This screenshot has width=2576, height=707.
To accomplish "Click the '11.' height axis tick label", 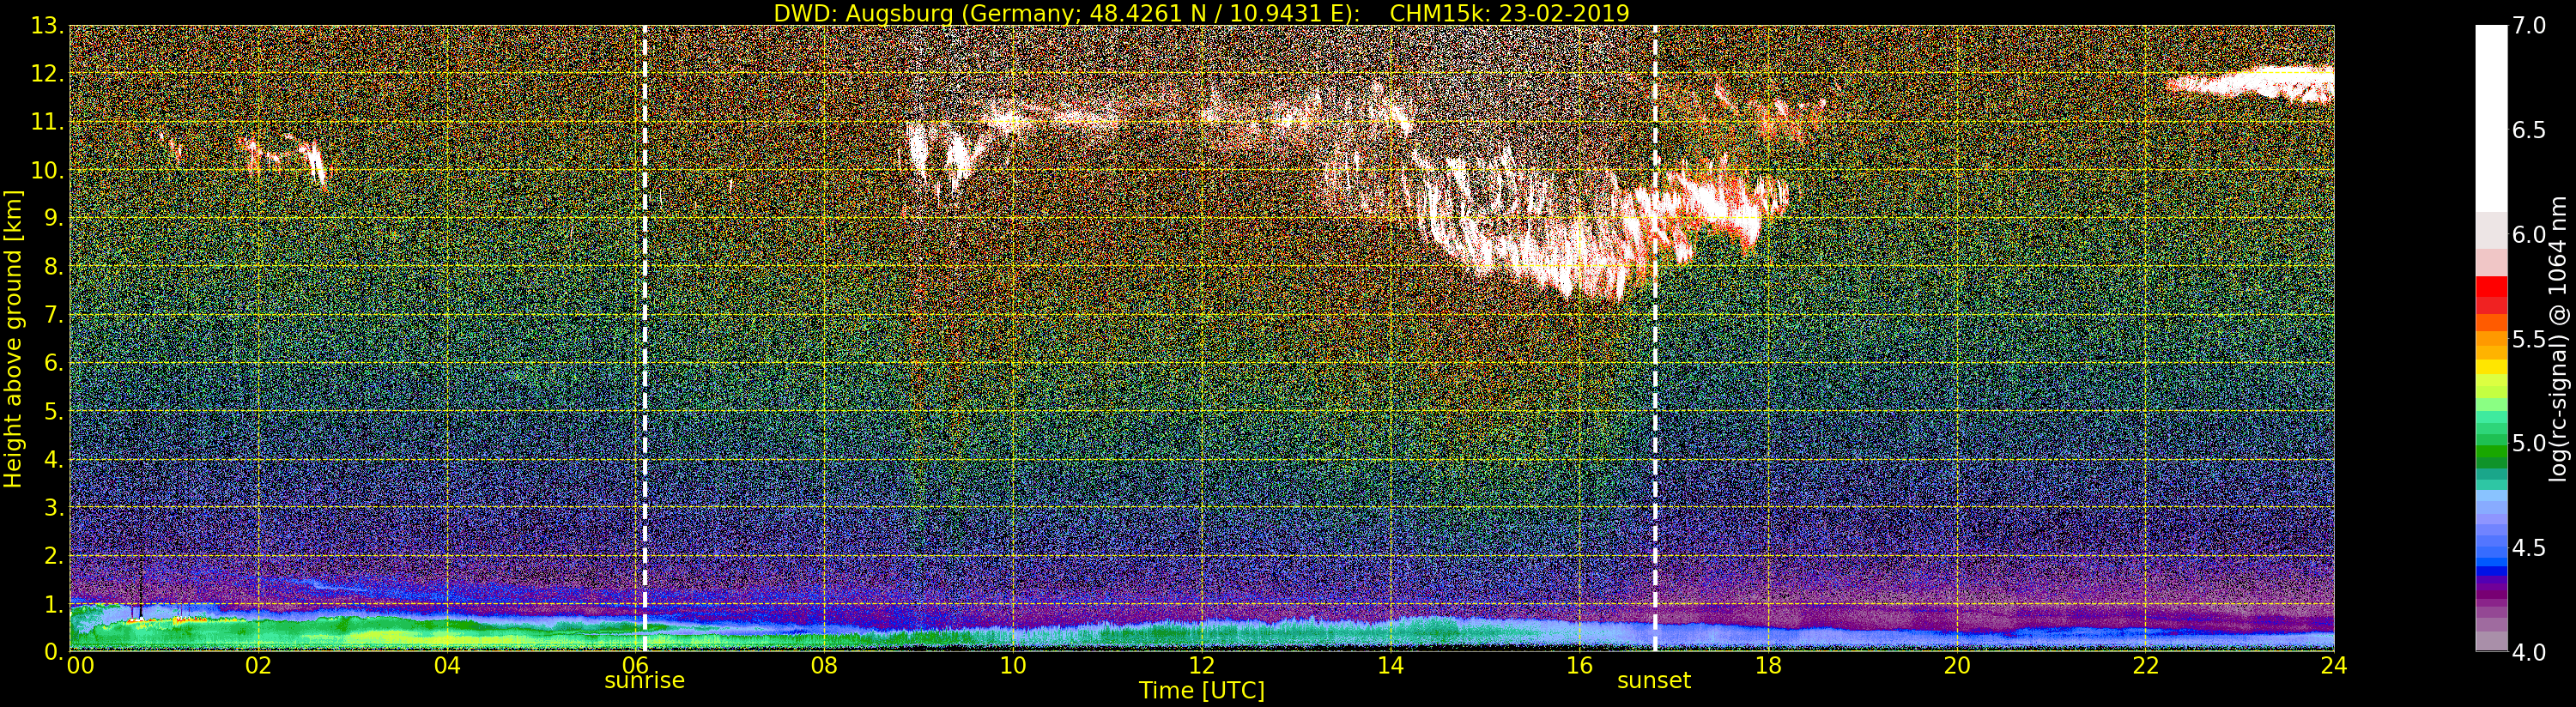I will click(x=47, y=122).
